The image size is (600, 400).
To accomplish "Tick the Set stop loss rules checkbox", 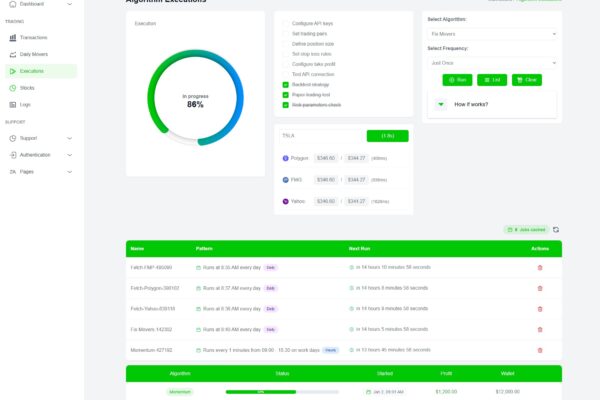I will 286,53.
